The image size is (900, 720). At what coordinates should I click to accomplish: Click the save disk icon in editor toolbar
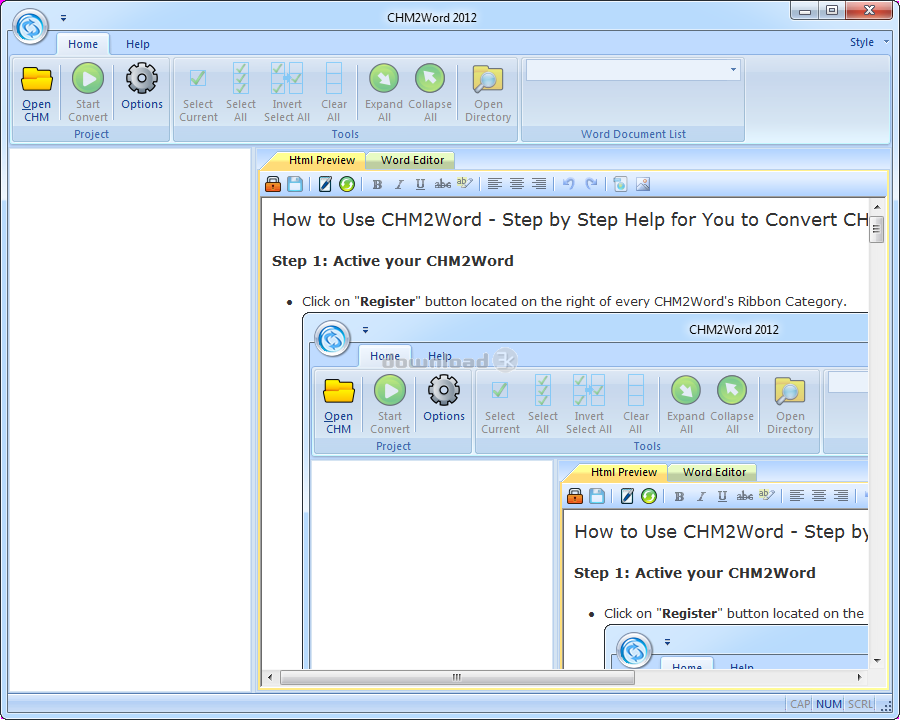tap(294, 184)
